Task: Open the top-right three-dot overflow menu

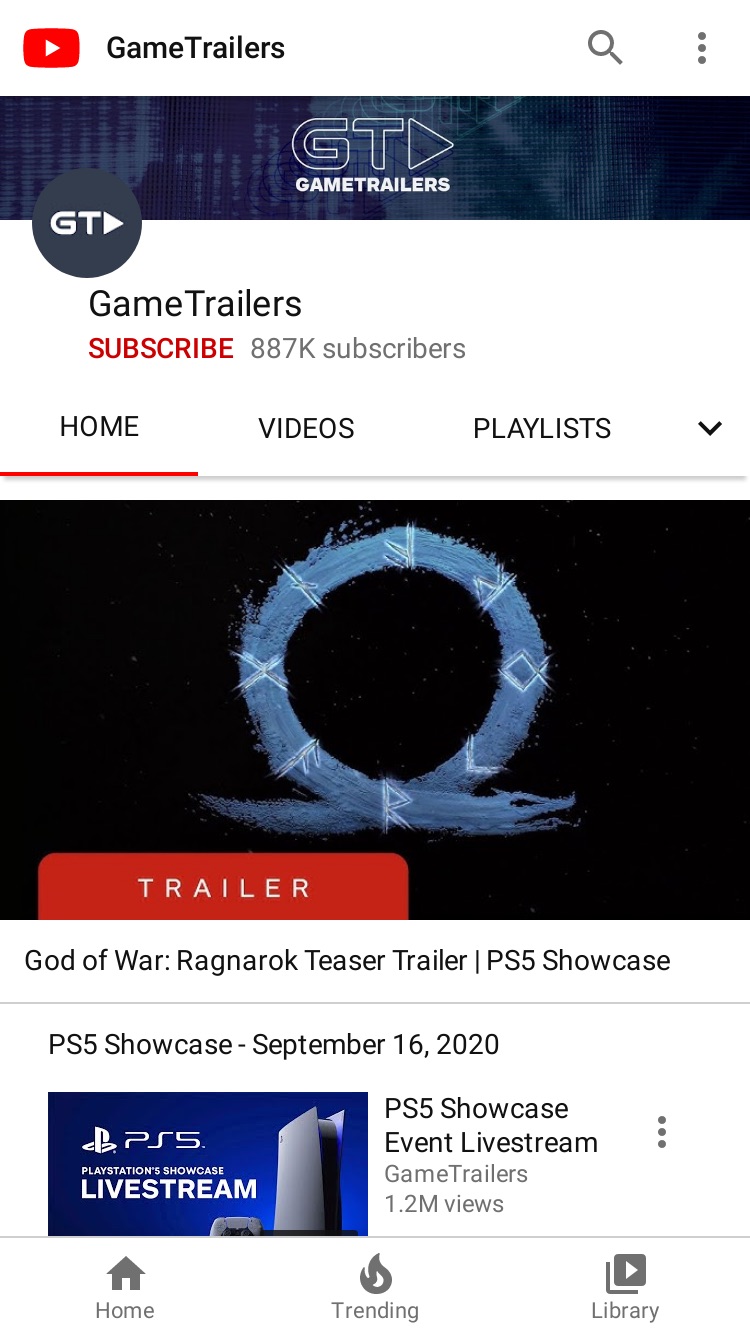Action: click(702, 48)
